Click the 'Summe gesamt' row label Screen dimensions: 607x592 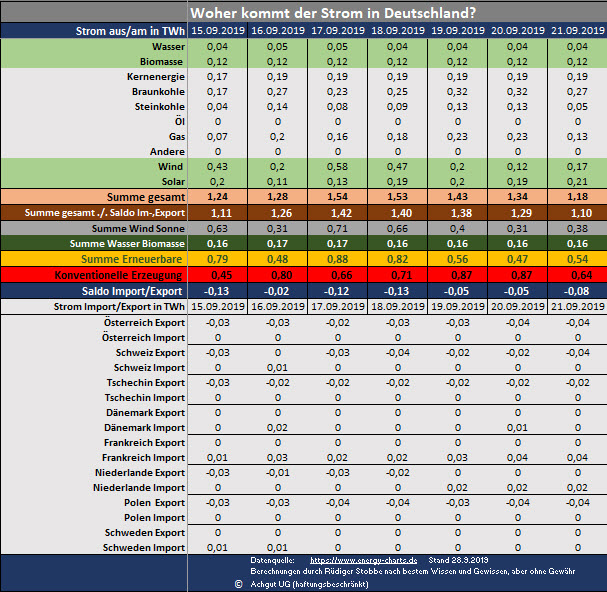coord(145,197)
